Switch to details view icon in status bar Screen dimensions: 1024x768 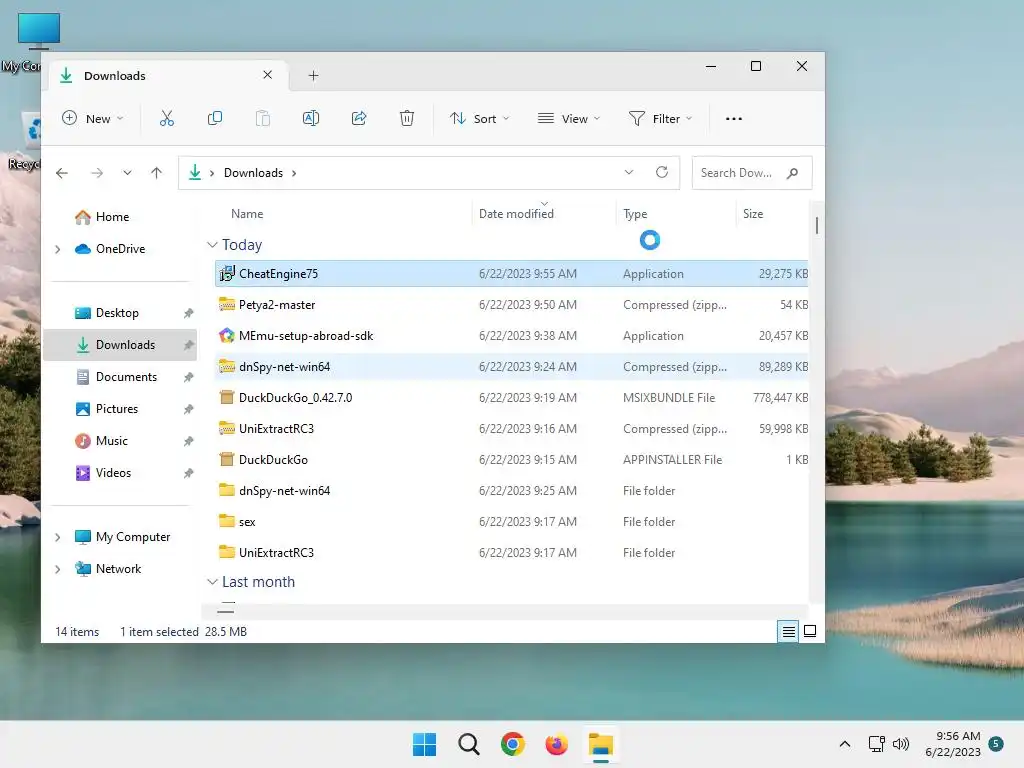coord(788,632)
